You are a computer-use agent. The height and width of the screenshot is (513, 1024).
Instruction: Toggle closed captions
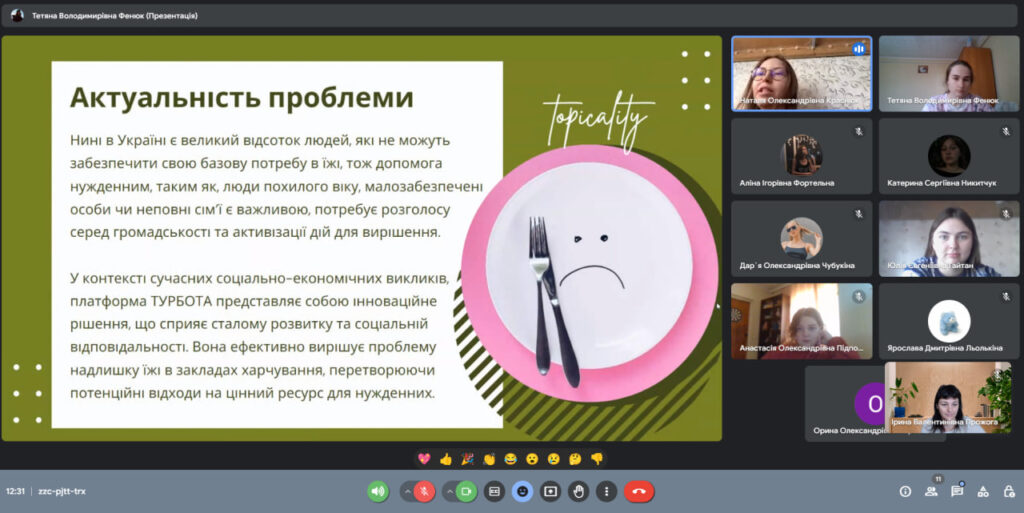pyautogui.click(x=494, y=491)
